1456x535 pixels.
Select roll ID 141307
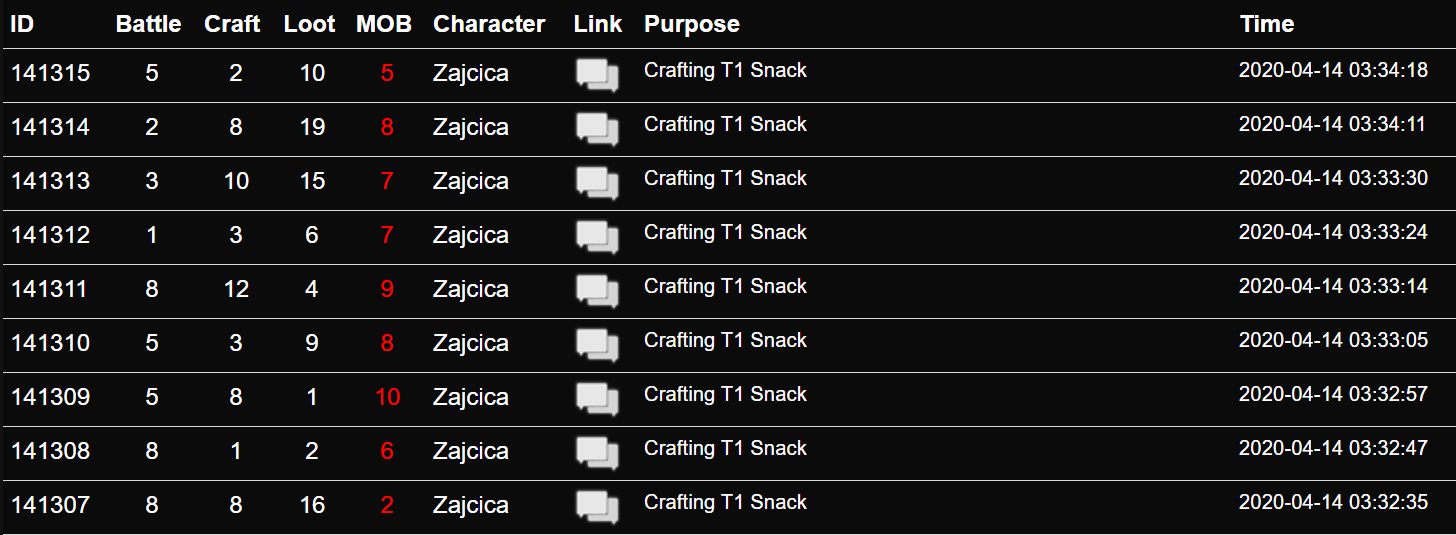50,505
